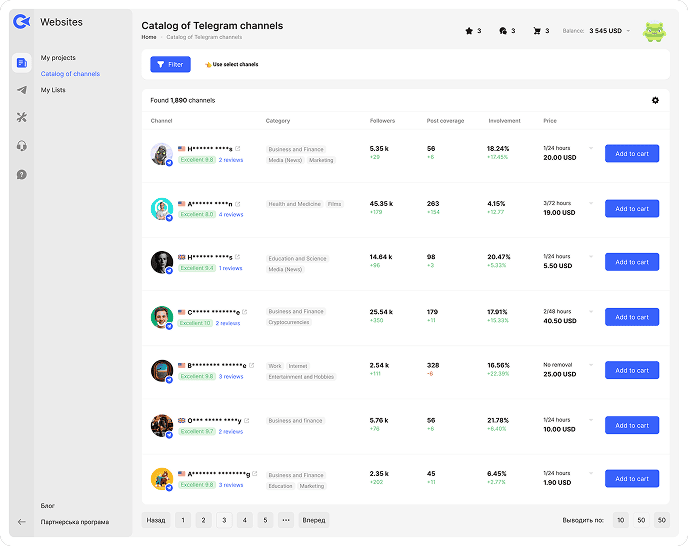Open the Websites section icon in sidebar
The height and width of the screenshot is (546, 688).
point(21,63)
